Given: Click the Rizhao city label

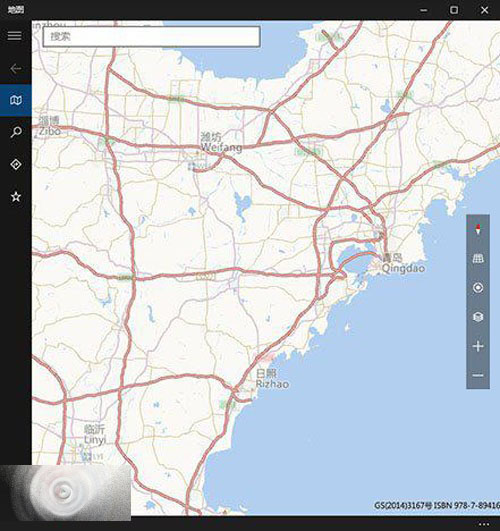Looking at the screenshot, I should [272, 379].
